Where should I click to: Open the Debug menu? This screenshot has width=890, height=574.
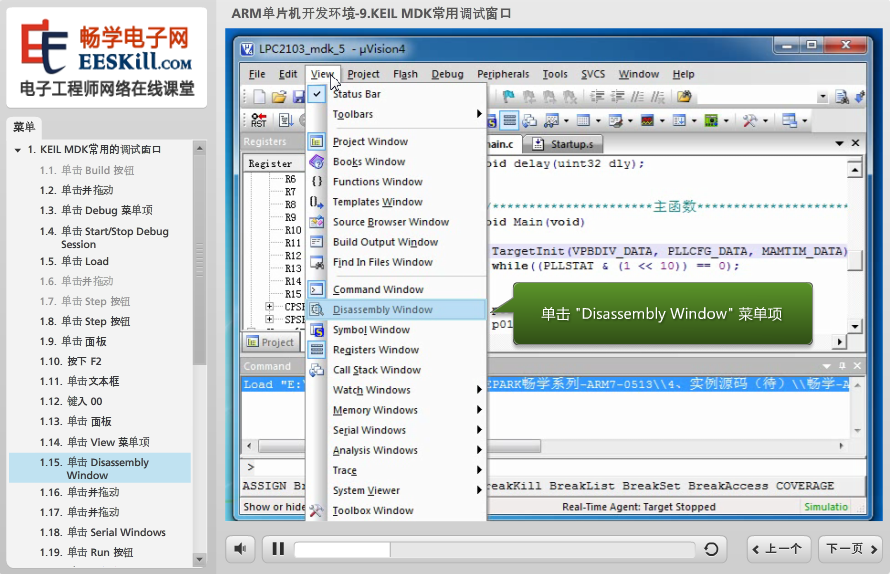[447, 74]
